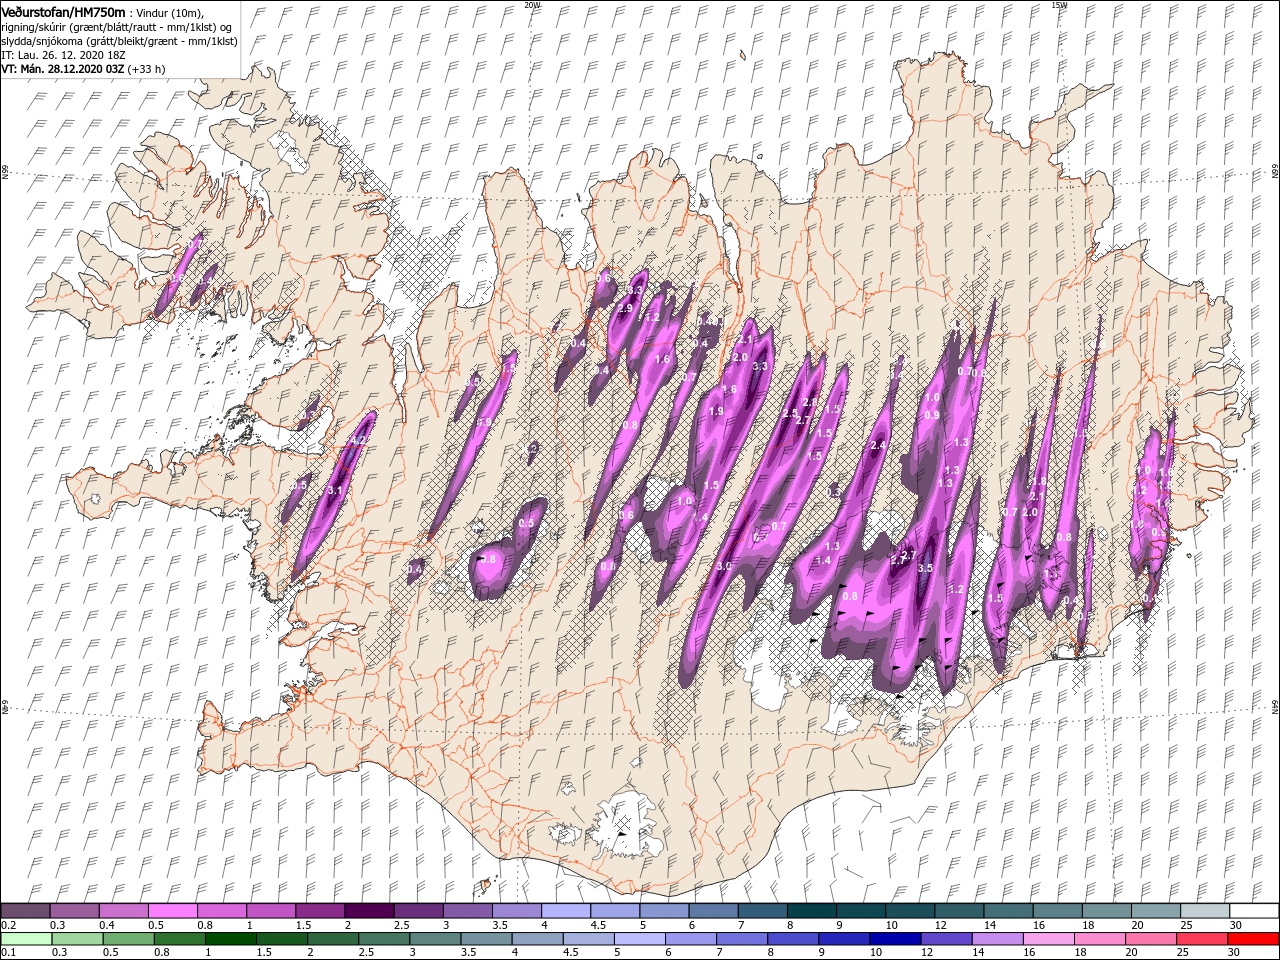The image size is (1280, 960).
Task: Click the palest green 0.1–0.3 rain swatch
Action: [x=25, y=939]
